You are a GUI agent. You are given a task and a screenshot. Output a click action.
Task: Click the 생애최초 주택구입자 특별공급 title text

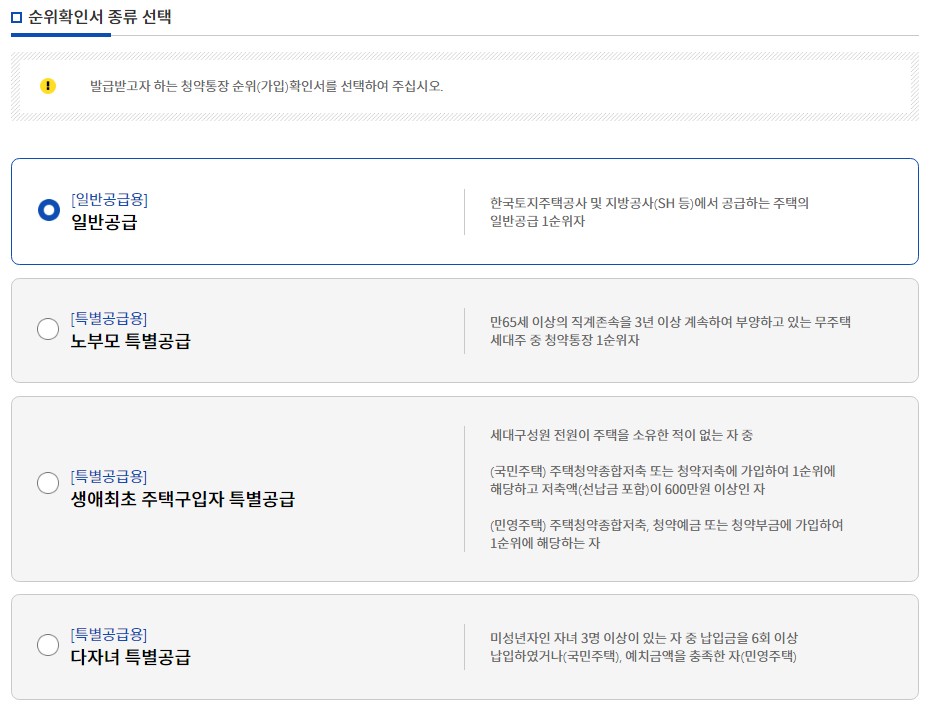[x=183, y=499]
